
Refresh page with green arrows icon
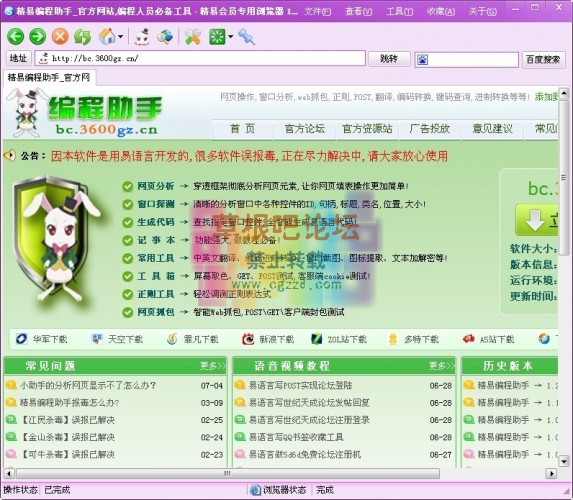click(x=82, y=37)
